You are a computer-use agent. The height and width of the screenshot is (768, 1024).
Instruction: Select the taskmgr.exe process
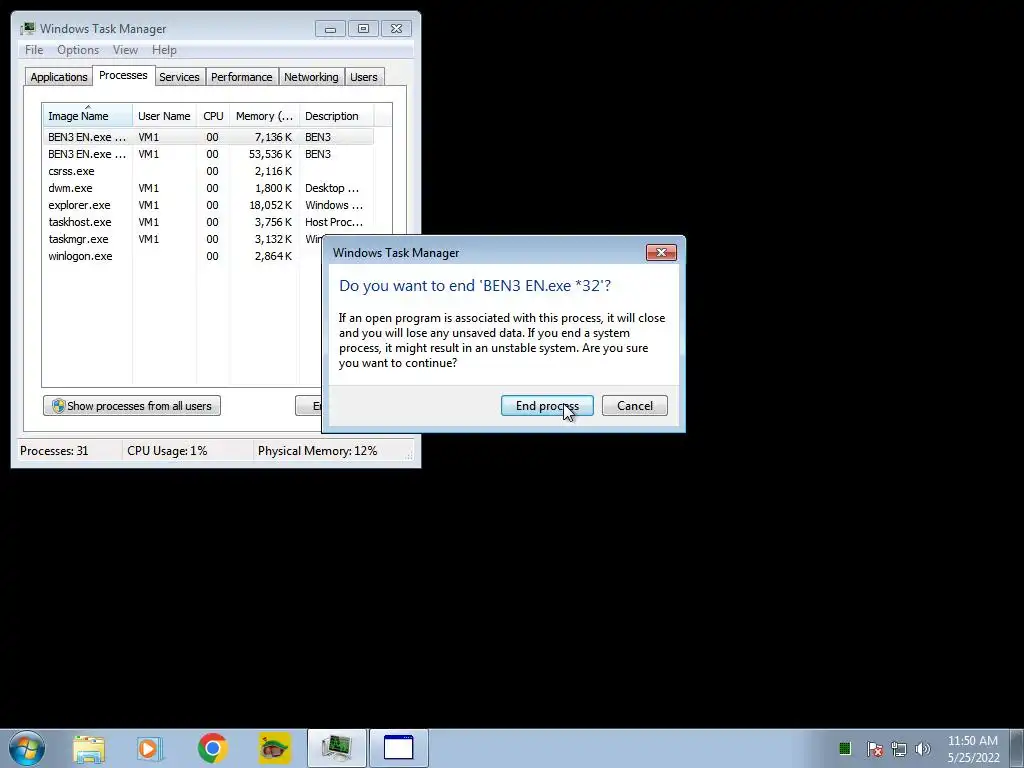pos(183,239)
